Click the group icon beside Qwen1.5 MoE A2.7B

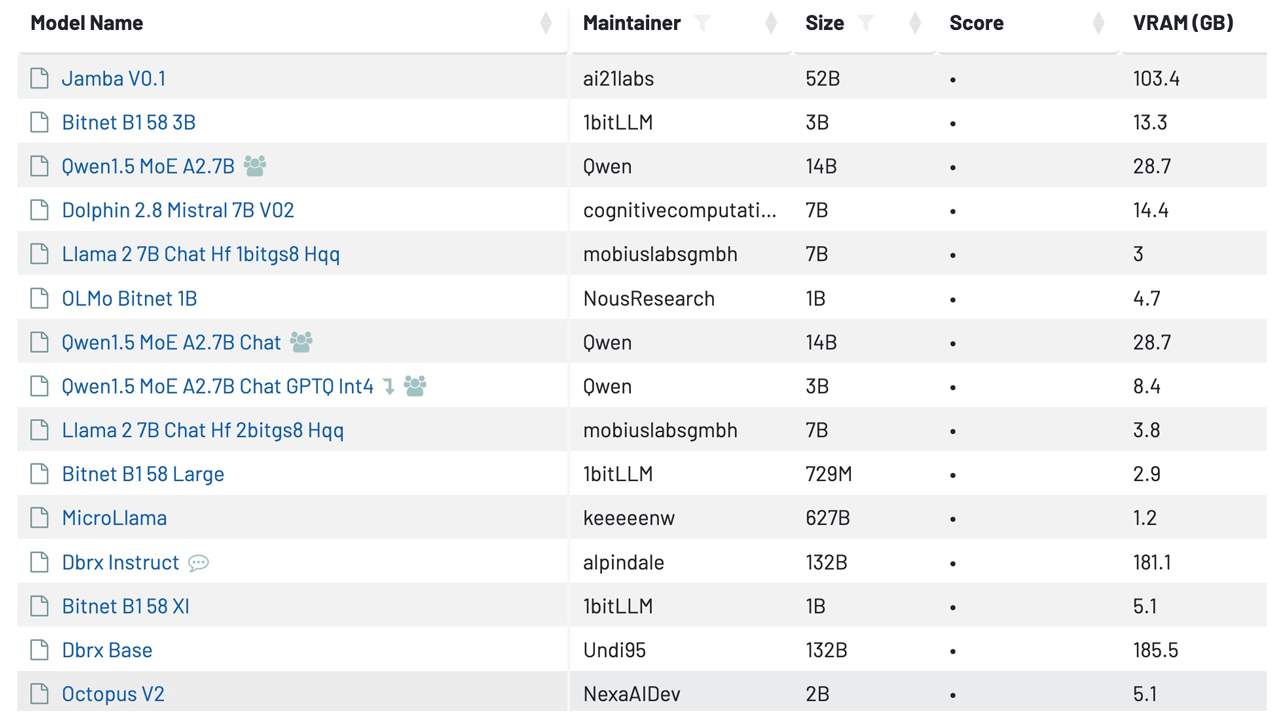pos(255,166)
